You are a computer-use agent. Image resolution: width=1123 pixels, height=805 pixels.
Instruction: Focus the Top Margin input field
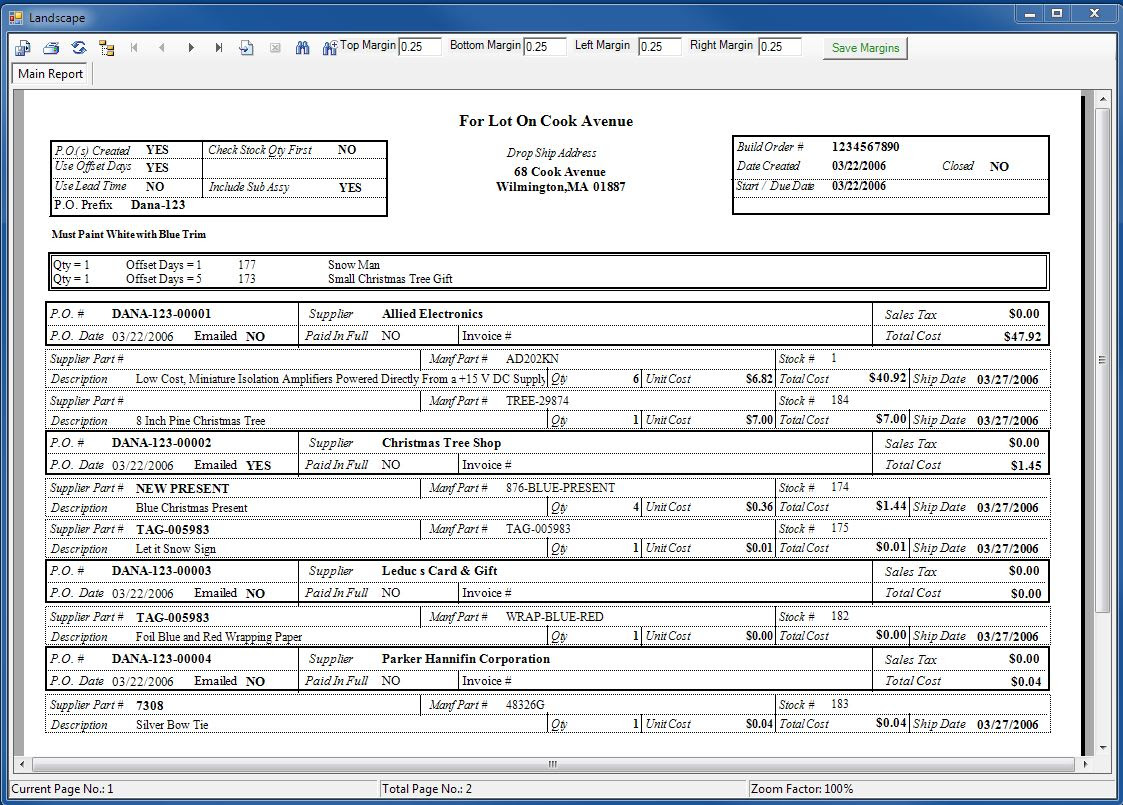pos(420,47)
